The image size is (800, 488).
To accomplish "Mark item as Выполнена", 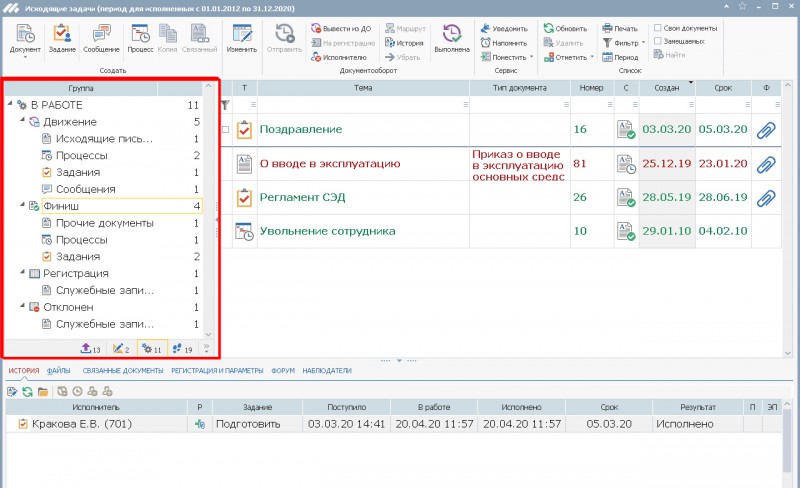I will 452,39.
